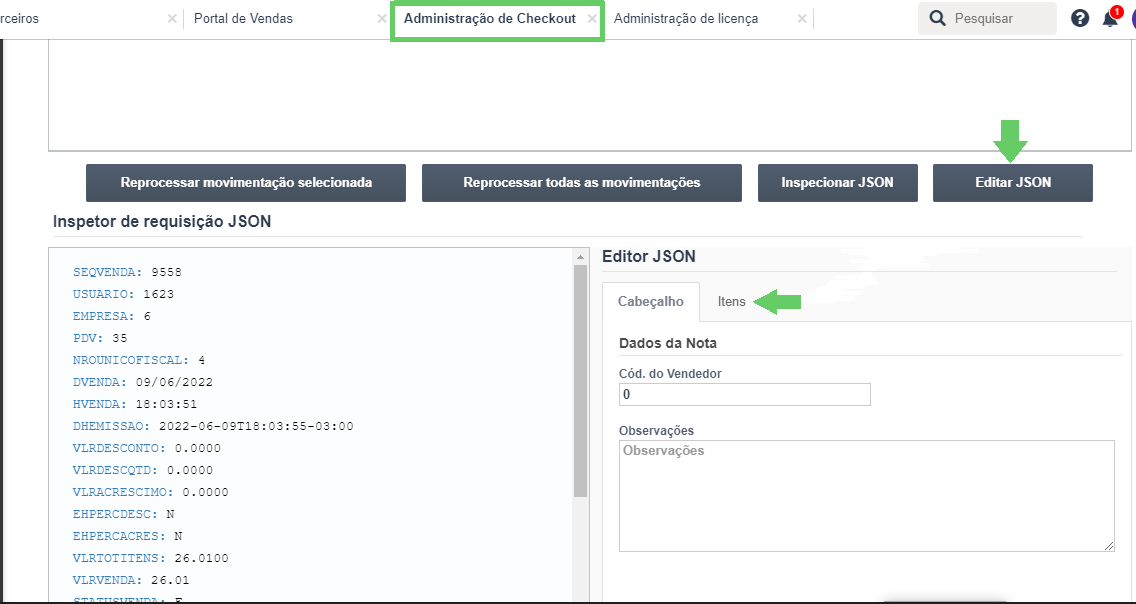The height and width of the screenshot is (604, 1136).
Task: Click the VLRDESCQTD: 0.0000 line
Action: pos(143,470)
